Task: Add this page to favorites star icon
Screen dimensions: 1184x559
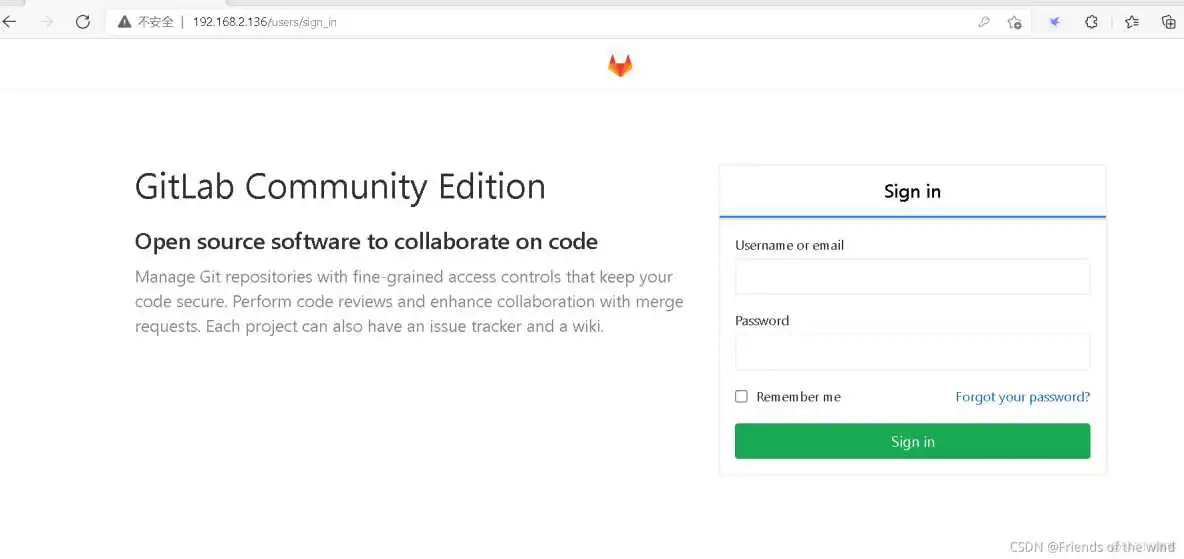Action: 1015,21
